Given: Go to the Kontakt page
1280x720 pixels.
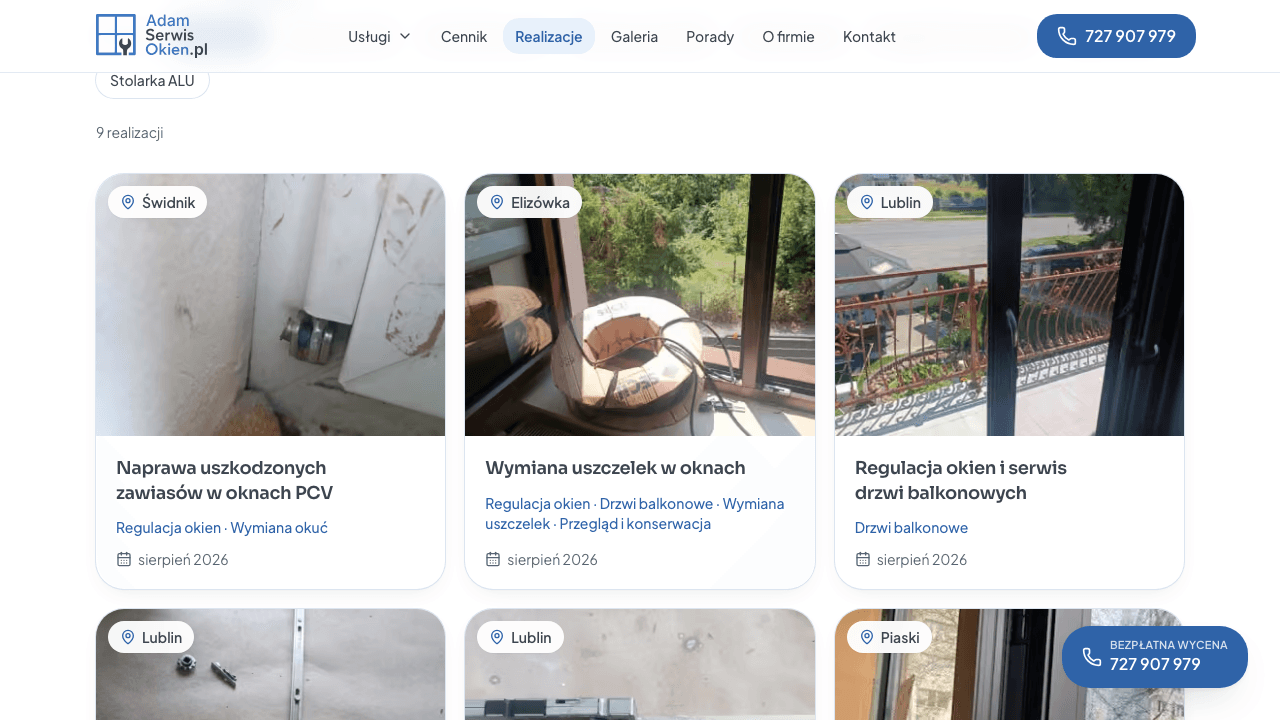Looking at the screenshot, I should (x=869, y=36).
